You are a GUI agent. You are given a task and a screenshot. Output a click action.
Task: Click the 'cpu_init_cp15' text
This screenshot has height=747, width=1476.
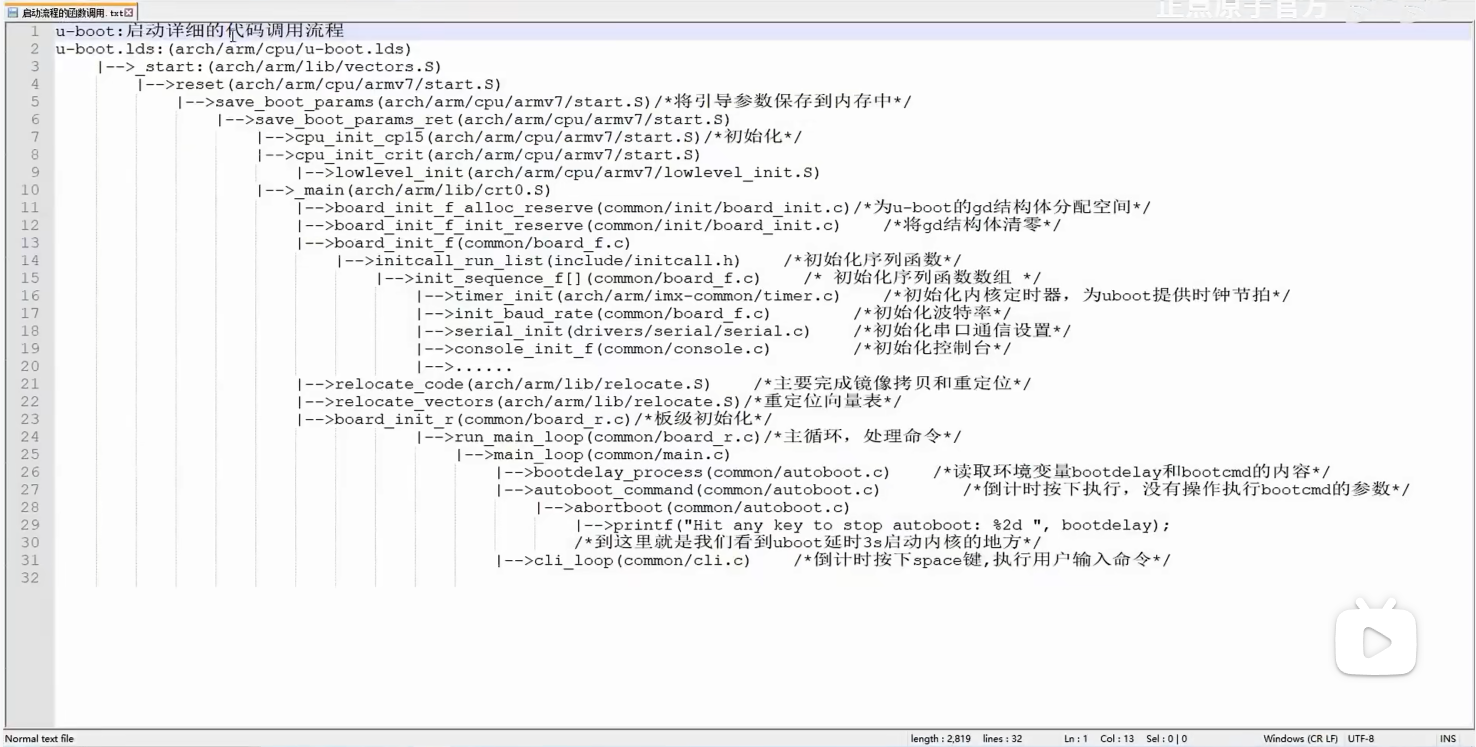(359, 137)
